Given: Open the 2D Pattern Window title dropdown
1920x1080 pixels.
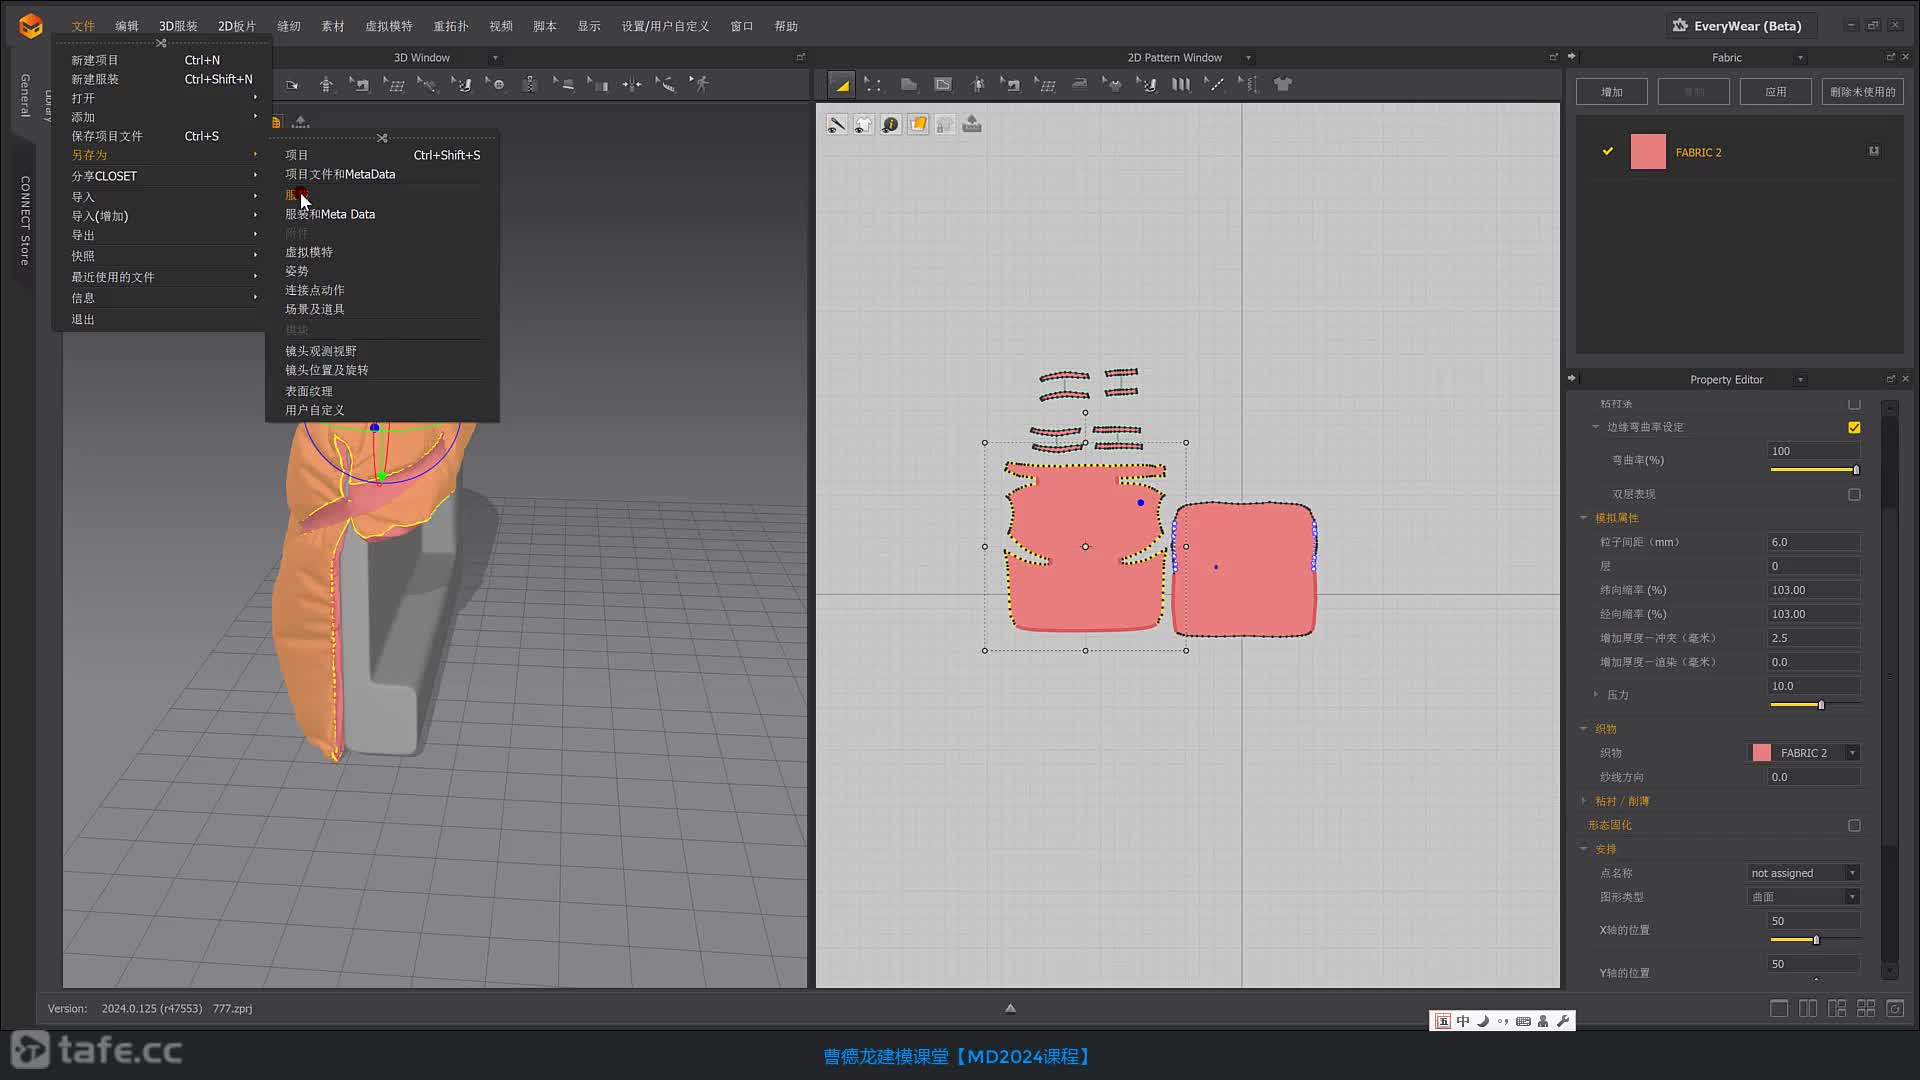Looking at the screenshot, I should click(x=1248, y=58).
